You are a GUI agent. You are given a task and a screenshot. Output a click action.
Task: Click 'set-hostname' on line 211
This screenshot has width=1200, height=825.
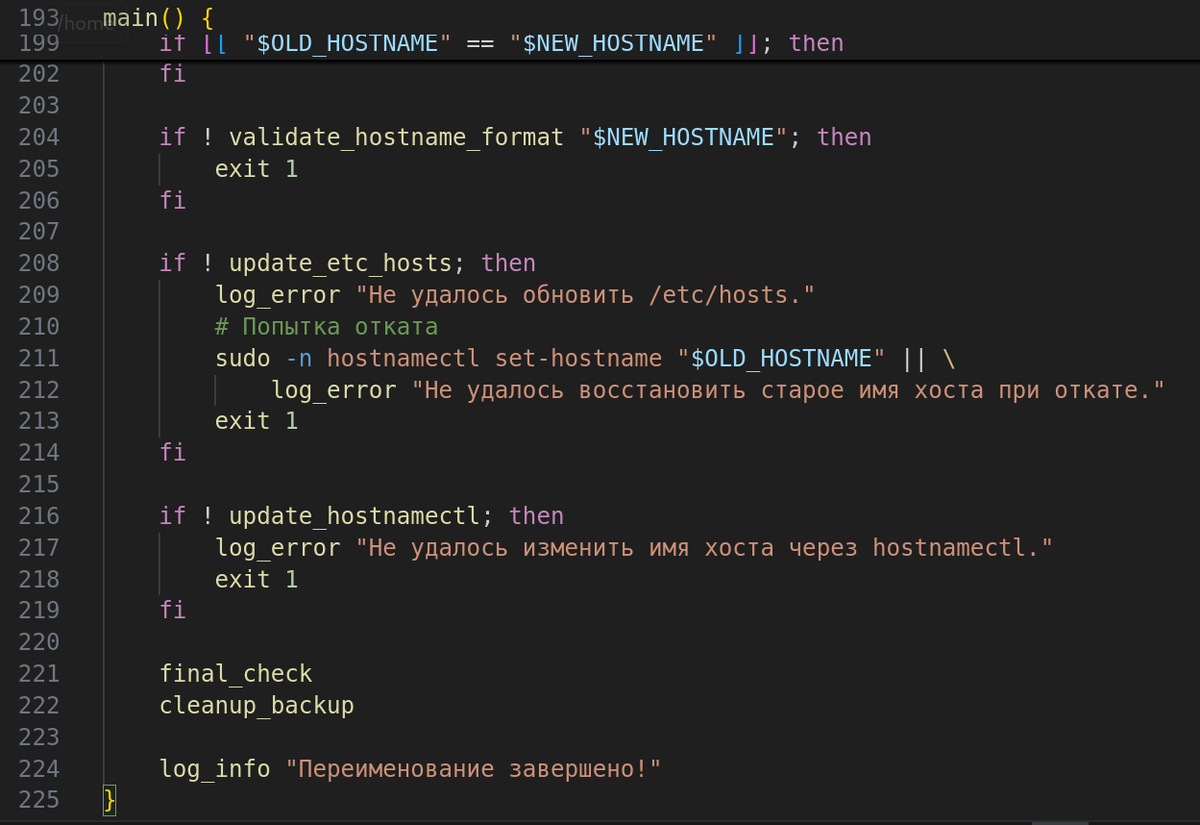[x=579, y=358]
